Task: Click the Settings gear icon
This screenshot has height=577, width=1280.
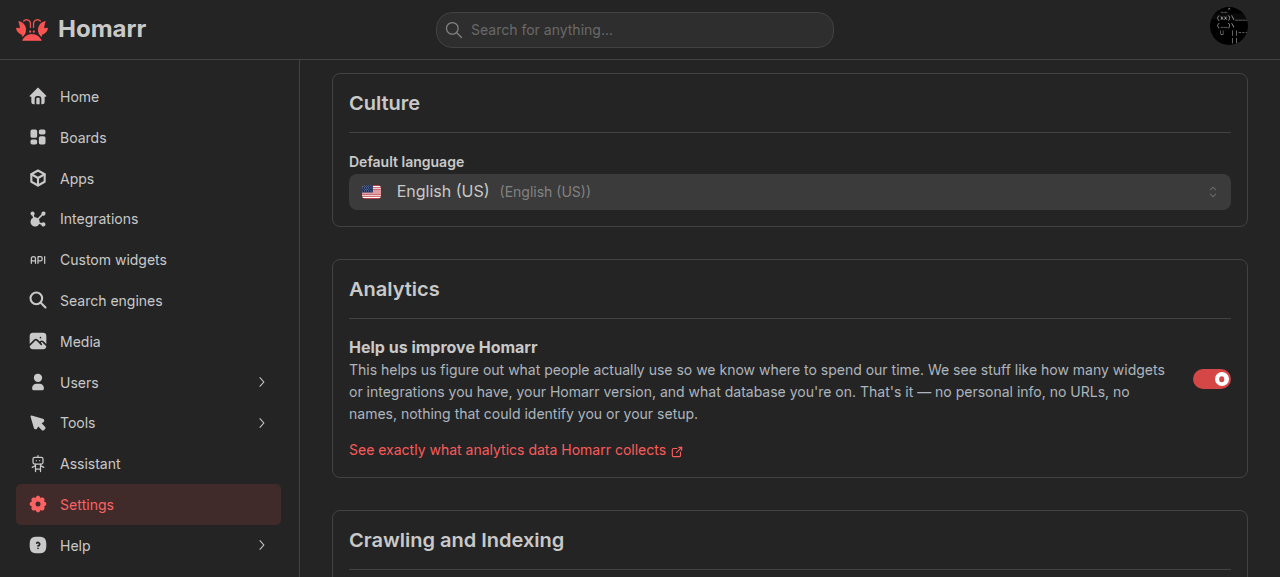Action: (38, 505)
